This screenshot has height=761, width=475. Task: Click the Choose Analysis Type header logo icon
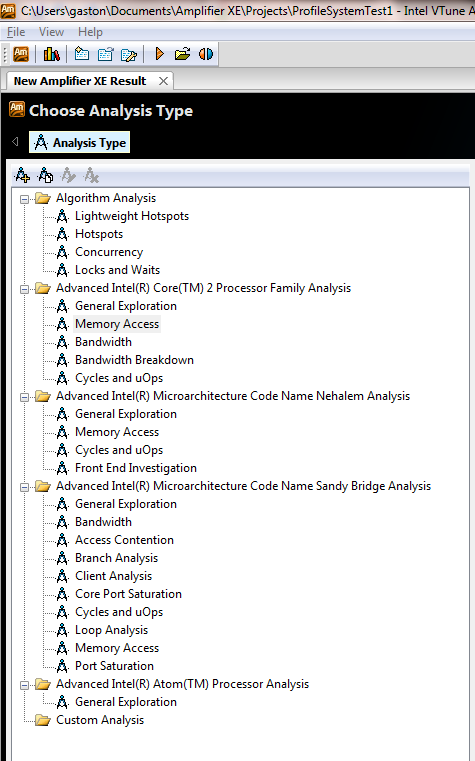pos(16,109)
